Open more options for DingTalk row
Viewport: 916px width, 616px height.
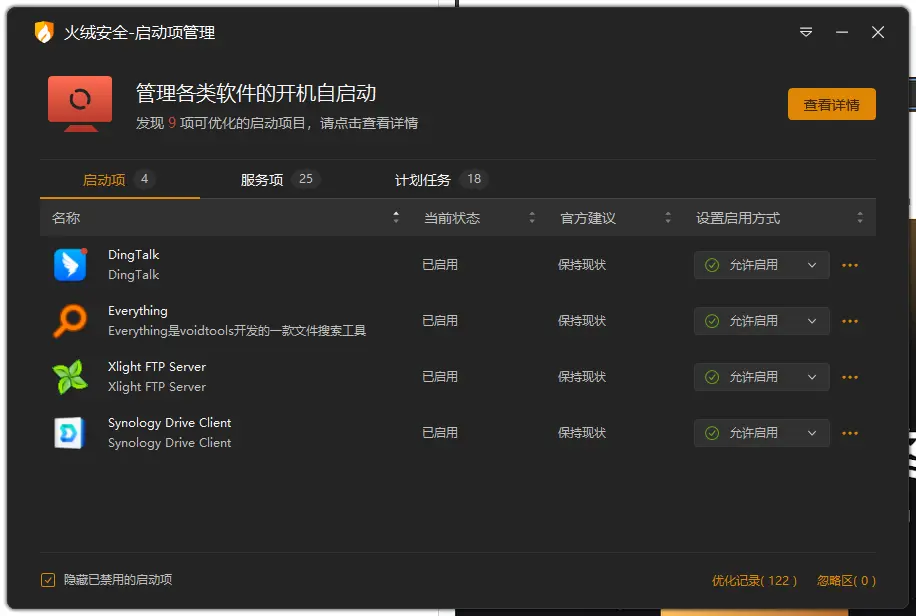pyautogui.click(x=850, y=265)
